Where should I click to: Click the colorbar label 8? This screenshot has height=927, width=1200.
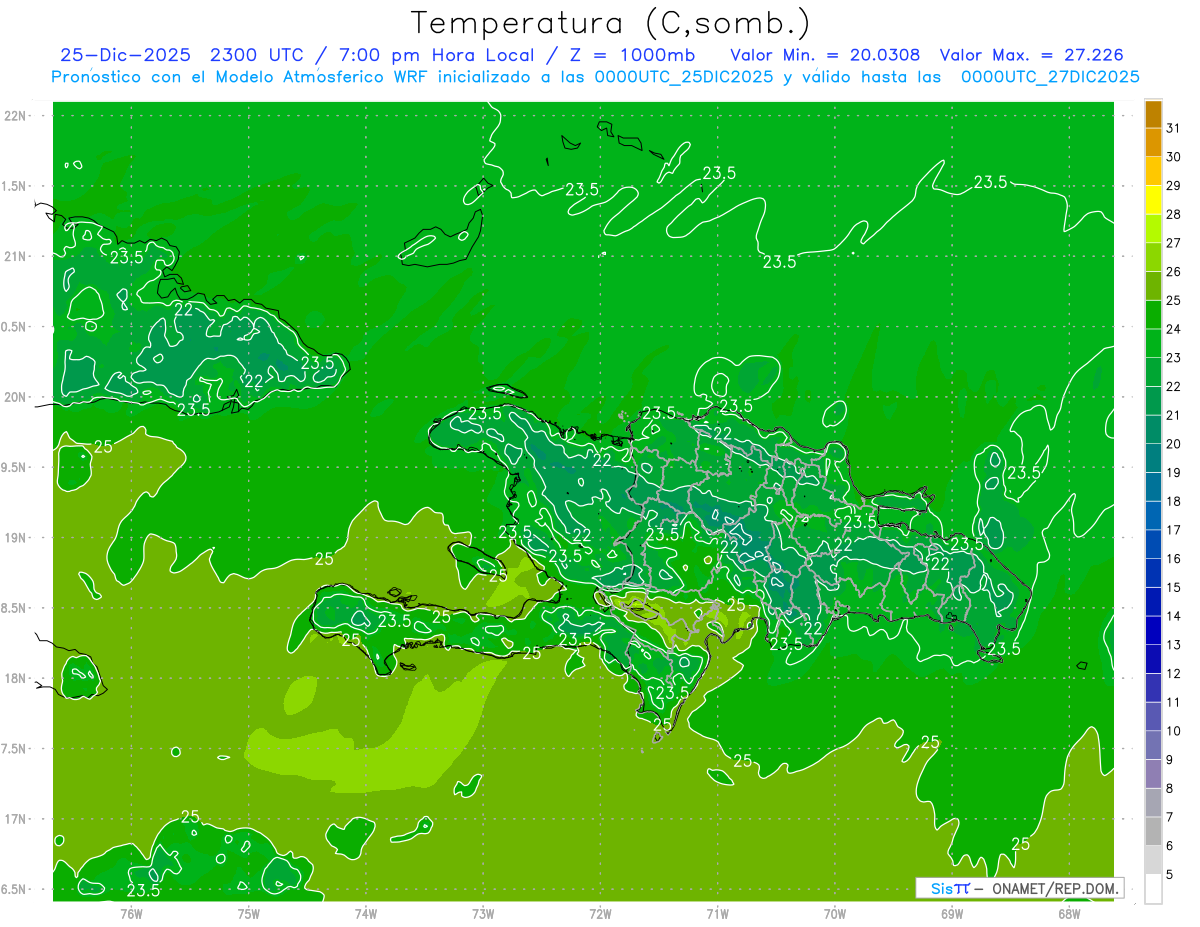coord(1170,788)
